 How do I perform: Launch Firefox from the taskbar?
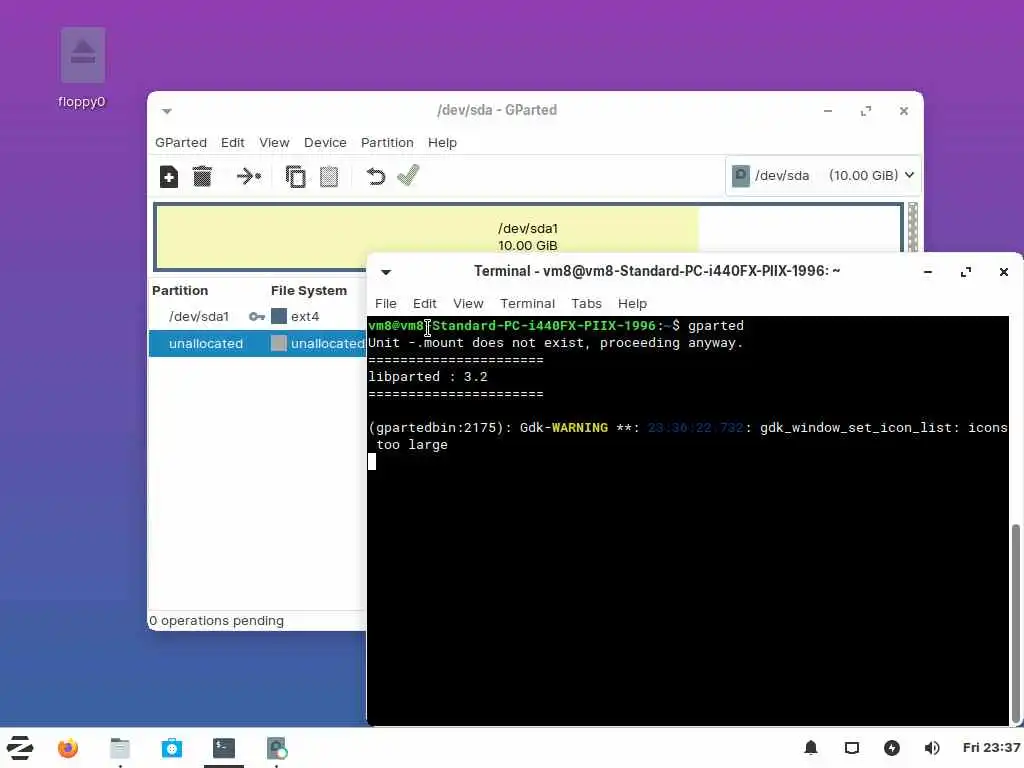(x=68, y=748)
